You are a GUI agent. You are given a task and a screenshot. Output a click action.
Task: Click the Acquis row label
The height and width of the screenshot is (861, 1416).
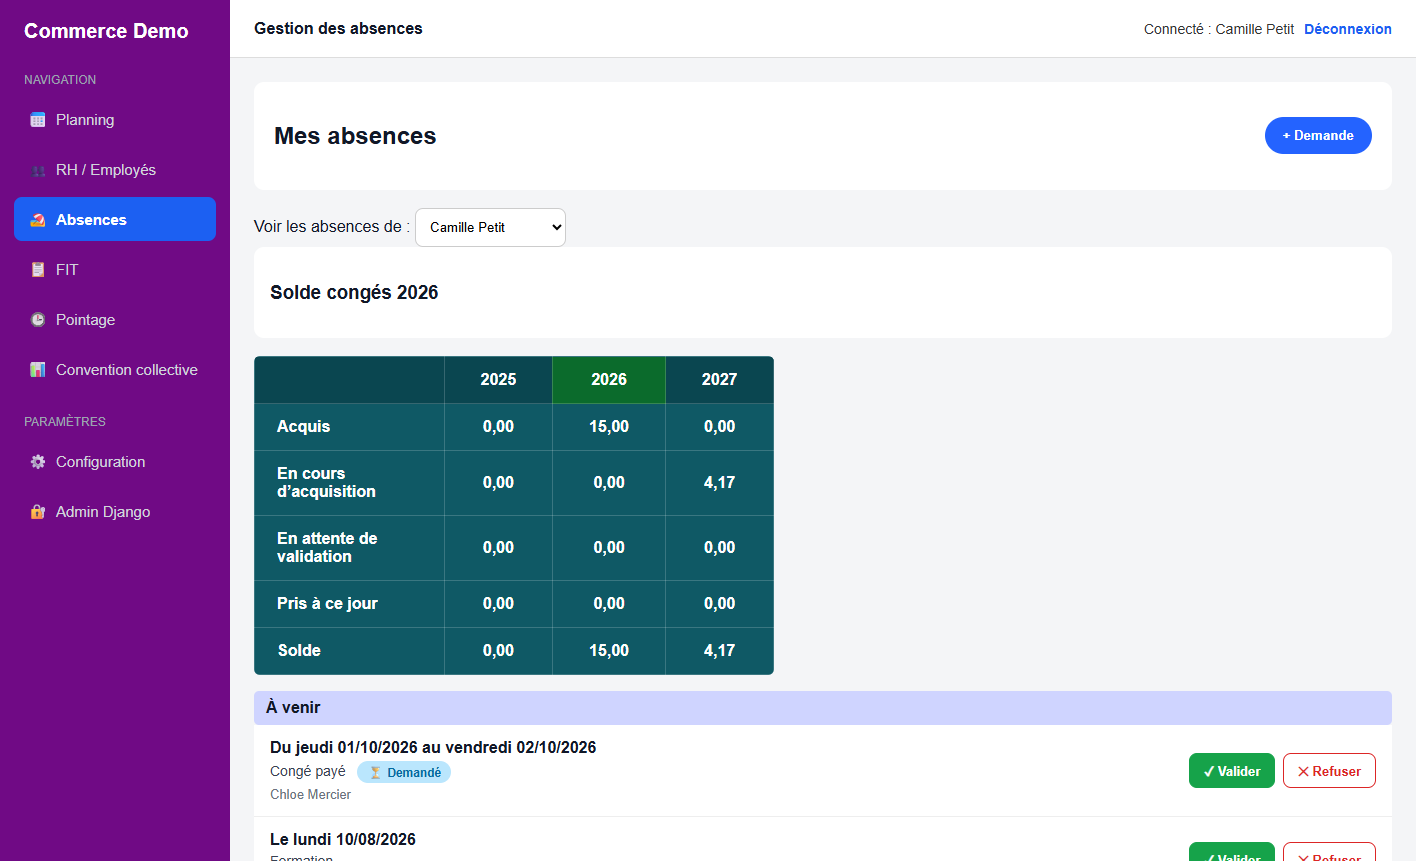pos(304,426)
